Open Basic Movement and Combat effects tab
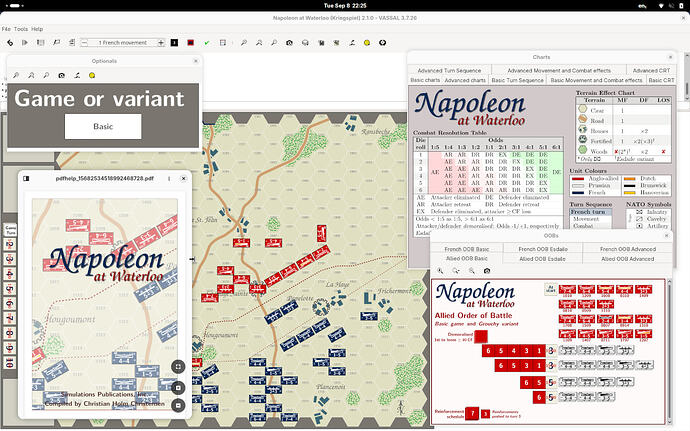The width and height of the screenshot is (690, 431). [596, 80]
